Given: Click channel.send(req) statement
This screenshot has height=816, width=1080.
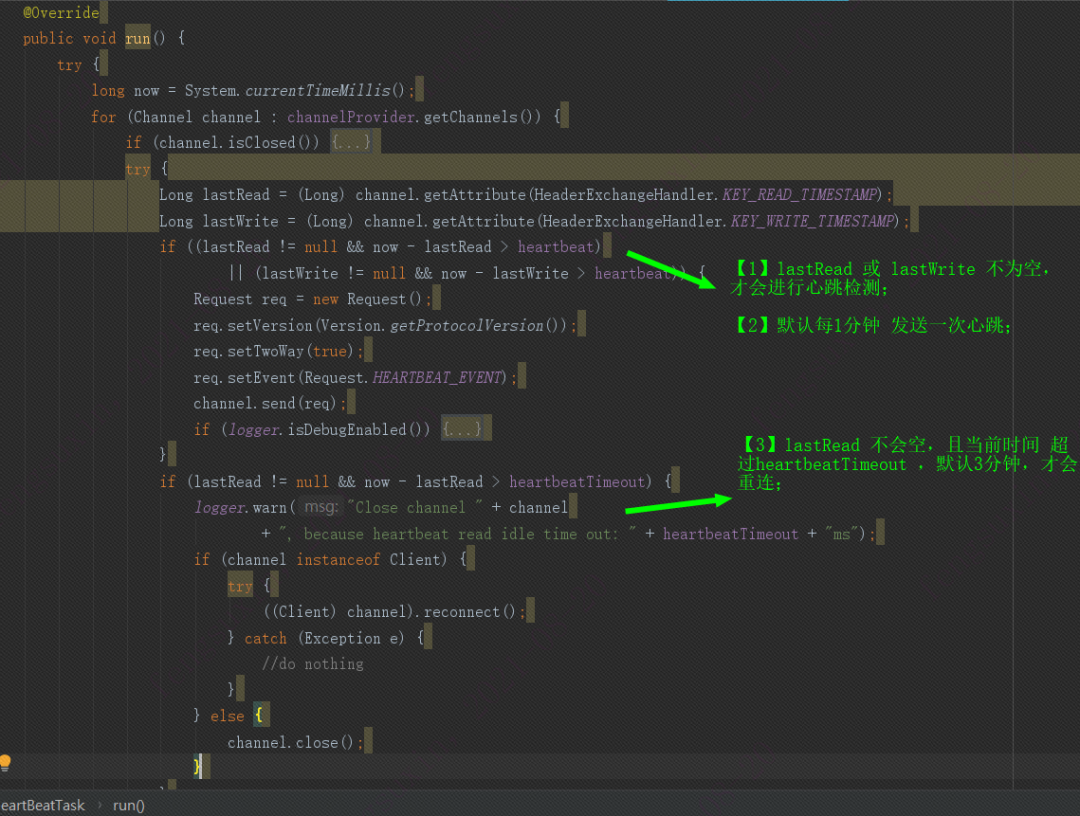Looking at the screenshot, I should (x=269, y=404).
